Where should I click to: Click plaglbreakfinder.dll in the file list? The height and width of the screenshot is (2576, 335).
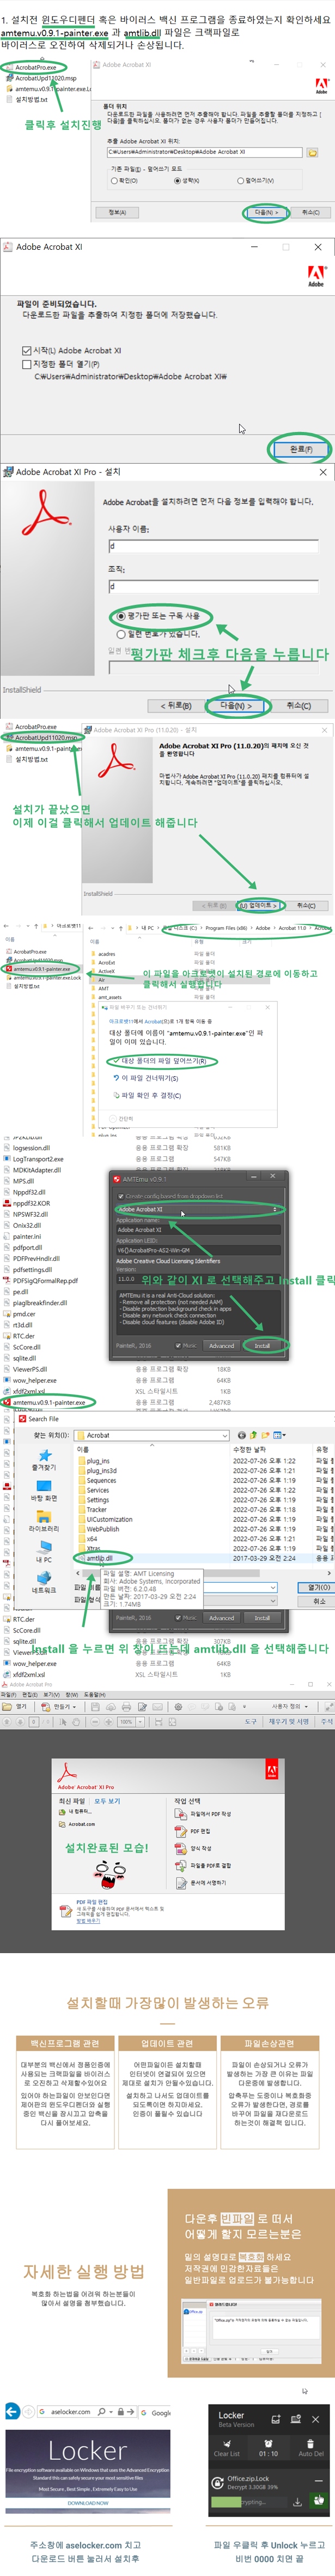coord(36,1303)
